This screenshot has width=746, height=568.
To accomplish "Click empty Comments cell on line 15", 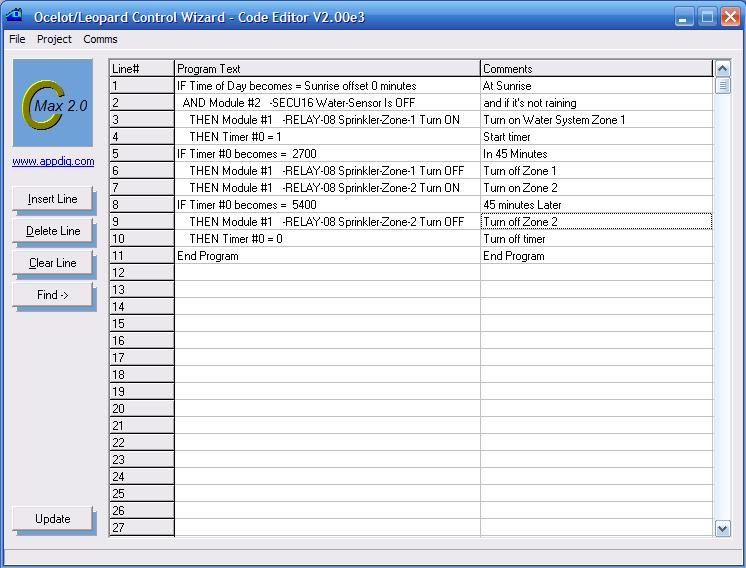I will [597, 323].
